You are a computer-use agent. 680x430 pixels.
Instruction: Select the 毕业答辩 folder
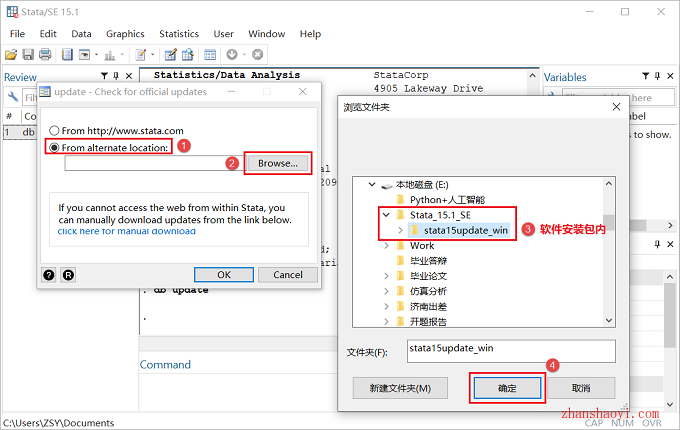428,261
